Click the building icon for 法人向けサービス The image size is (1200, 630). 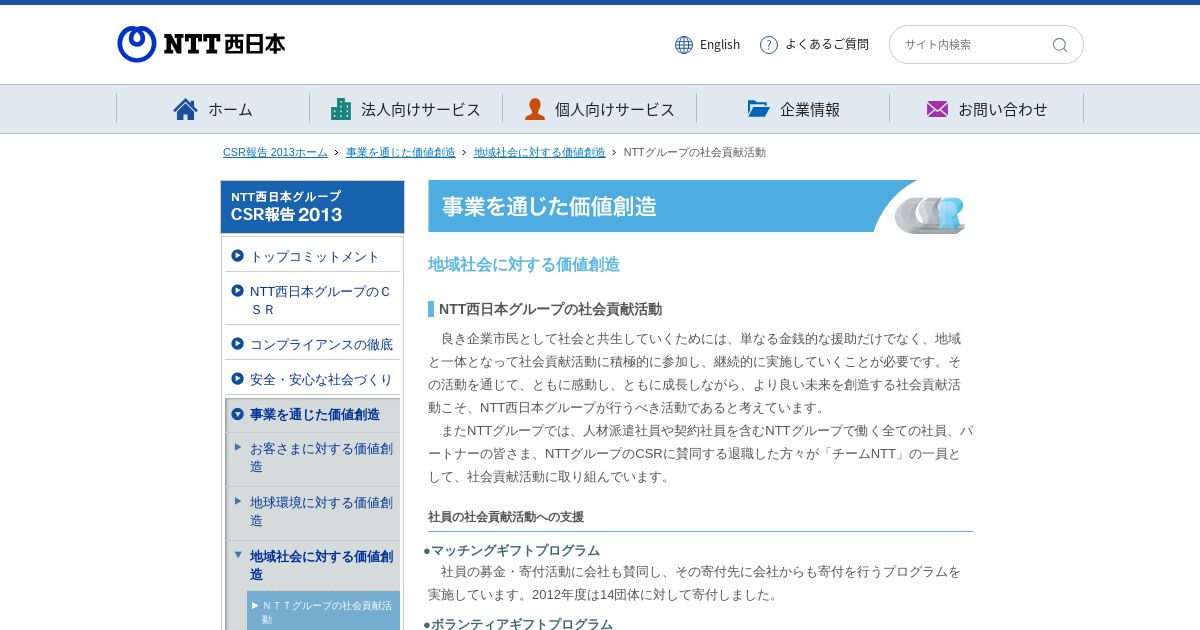point(341,109)
